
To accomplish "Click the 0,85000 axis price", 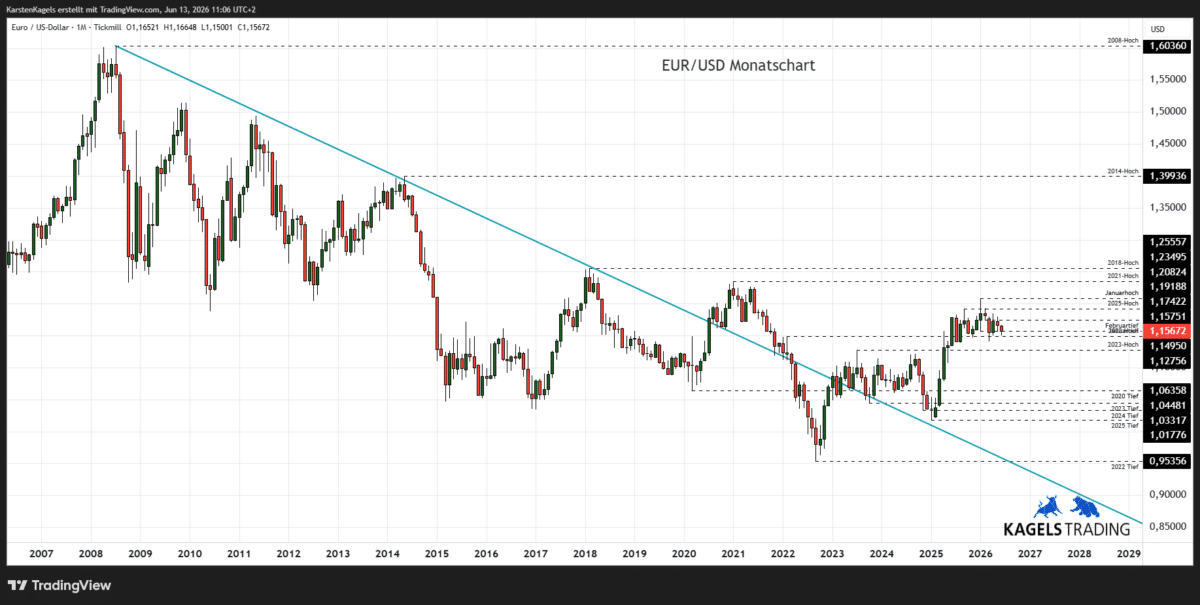I will coord(1168,526).
